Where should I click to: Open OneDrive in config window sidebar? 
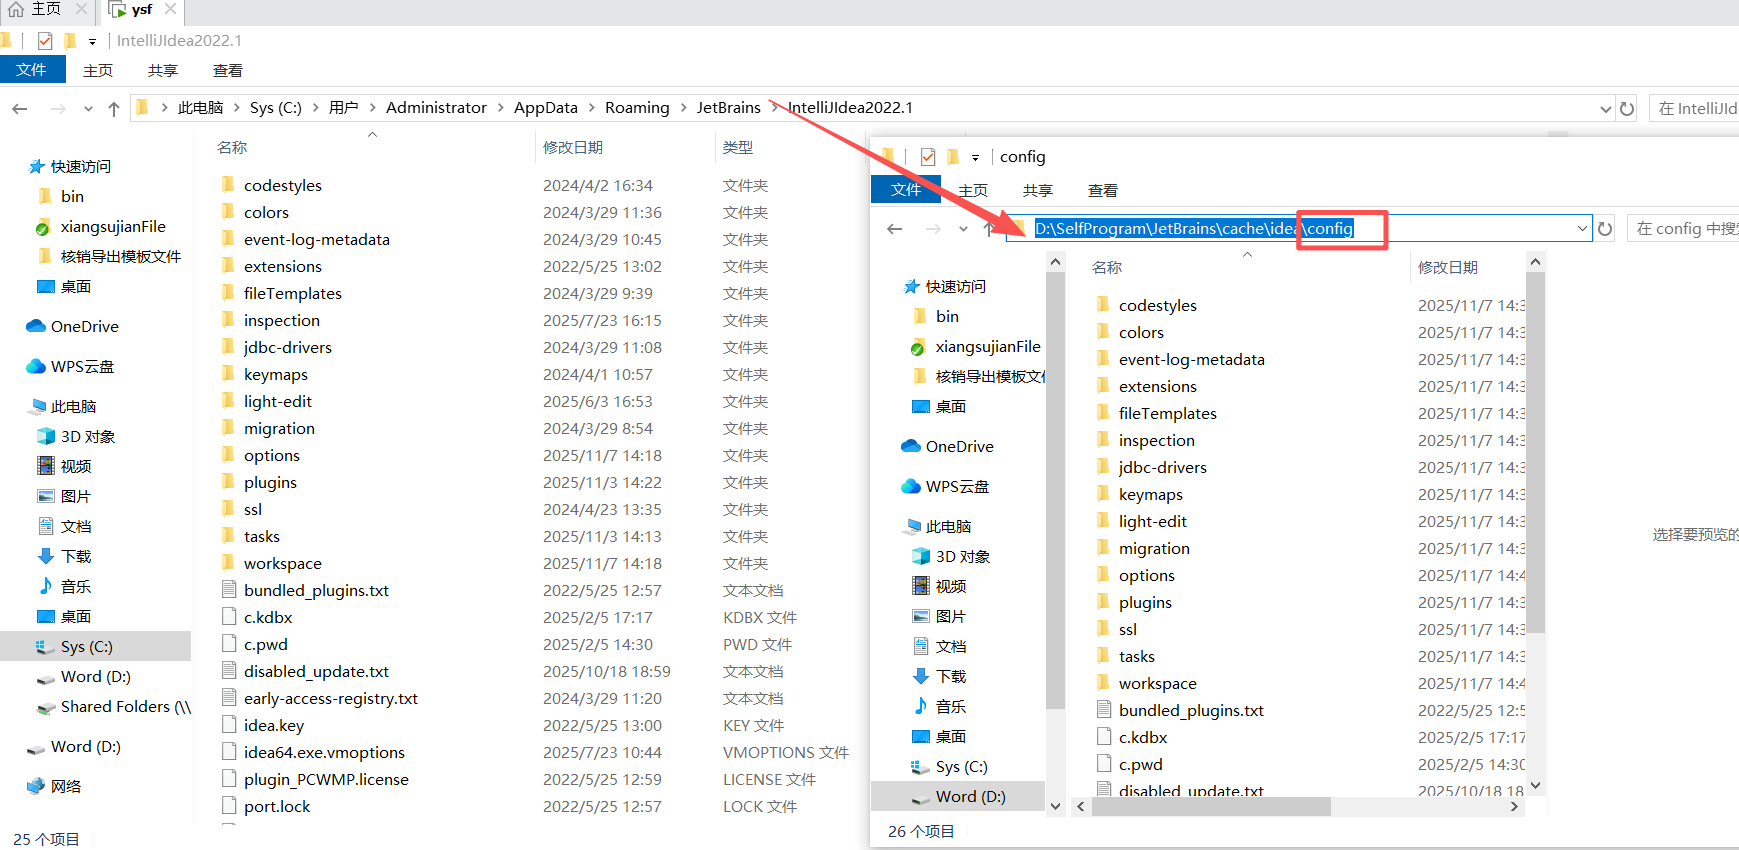[x=948, y=446]
